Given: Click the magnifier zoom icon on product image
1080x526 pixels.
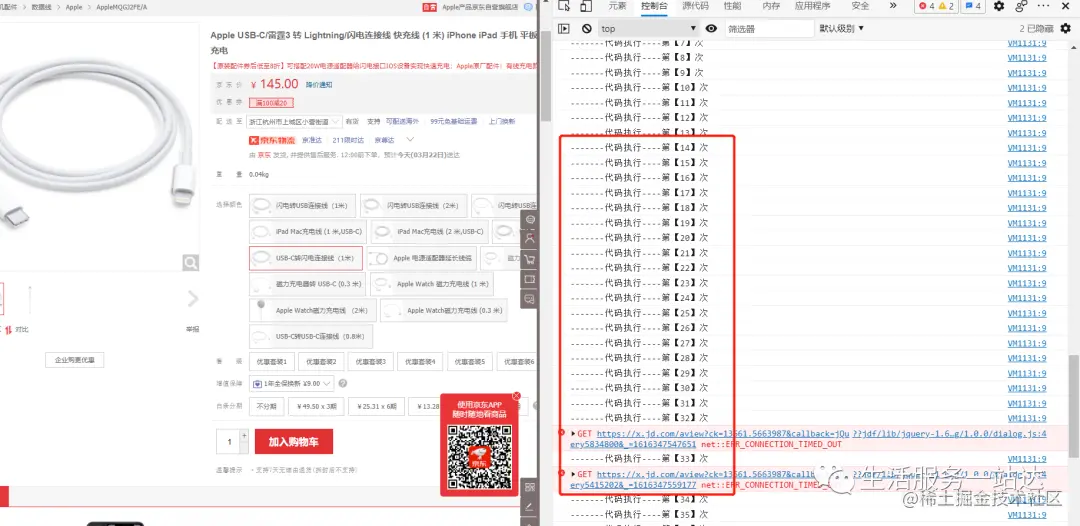Looking at the screenshot, I should click(191, 262).
